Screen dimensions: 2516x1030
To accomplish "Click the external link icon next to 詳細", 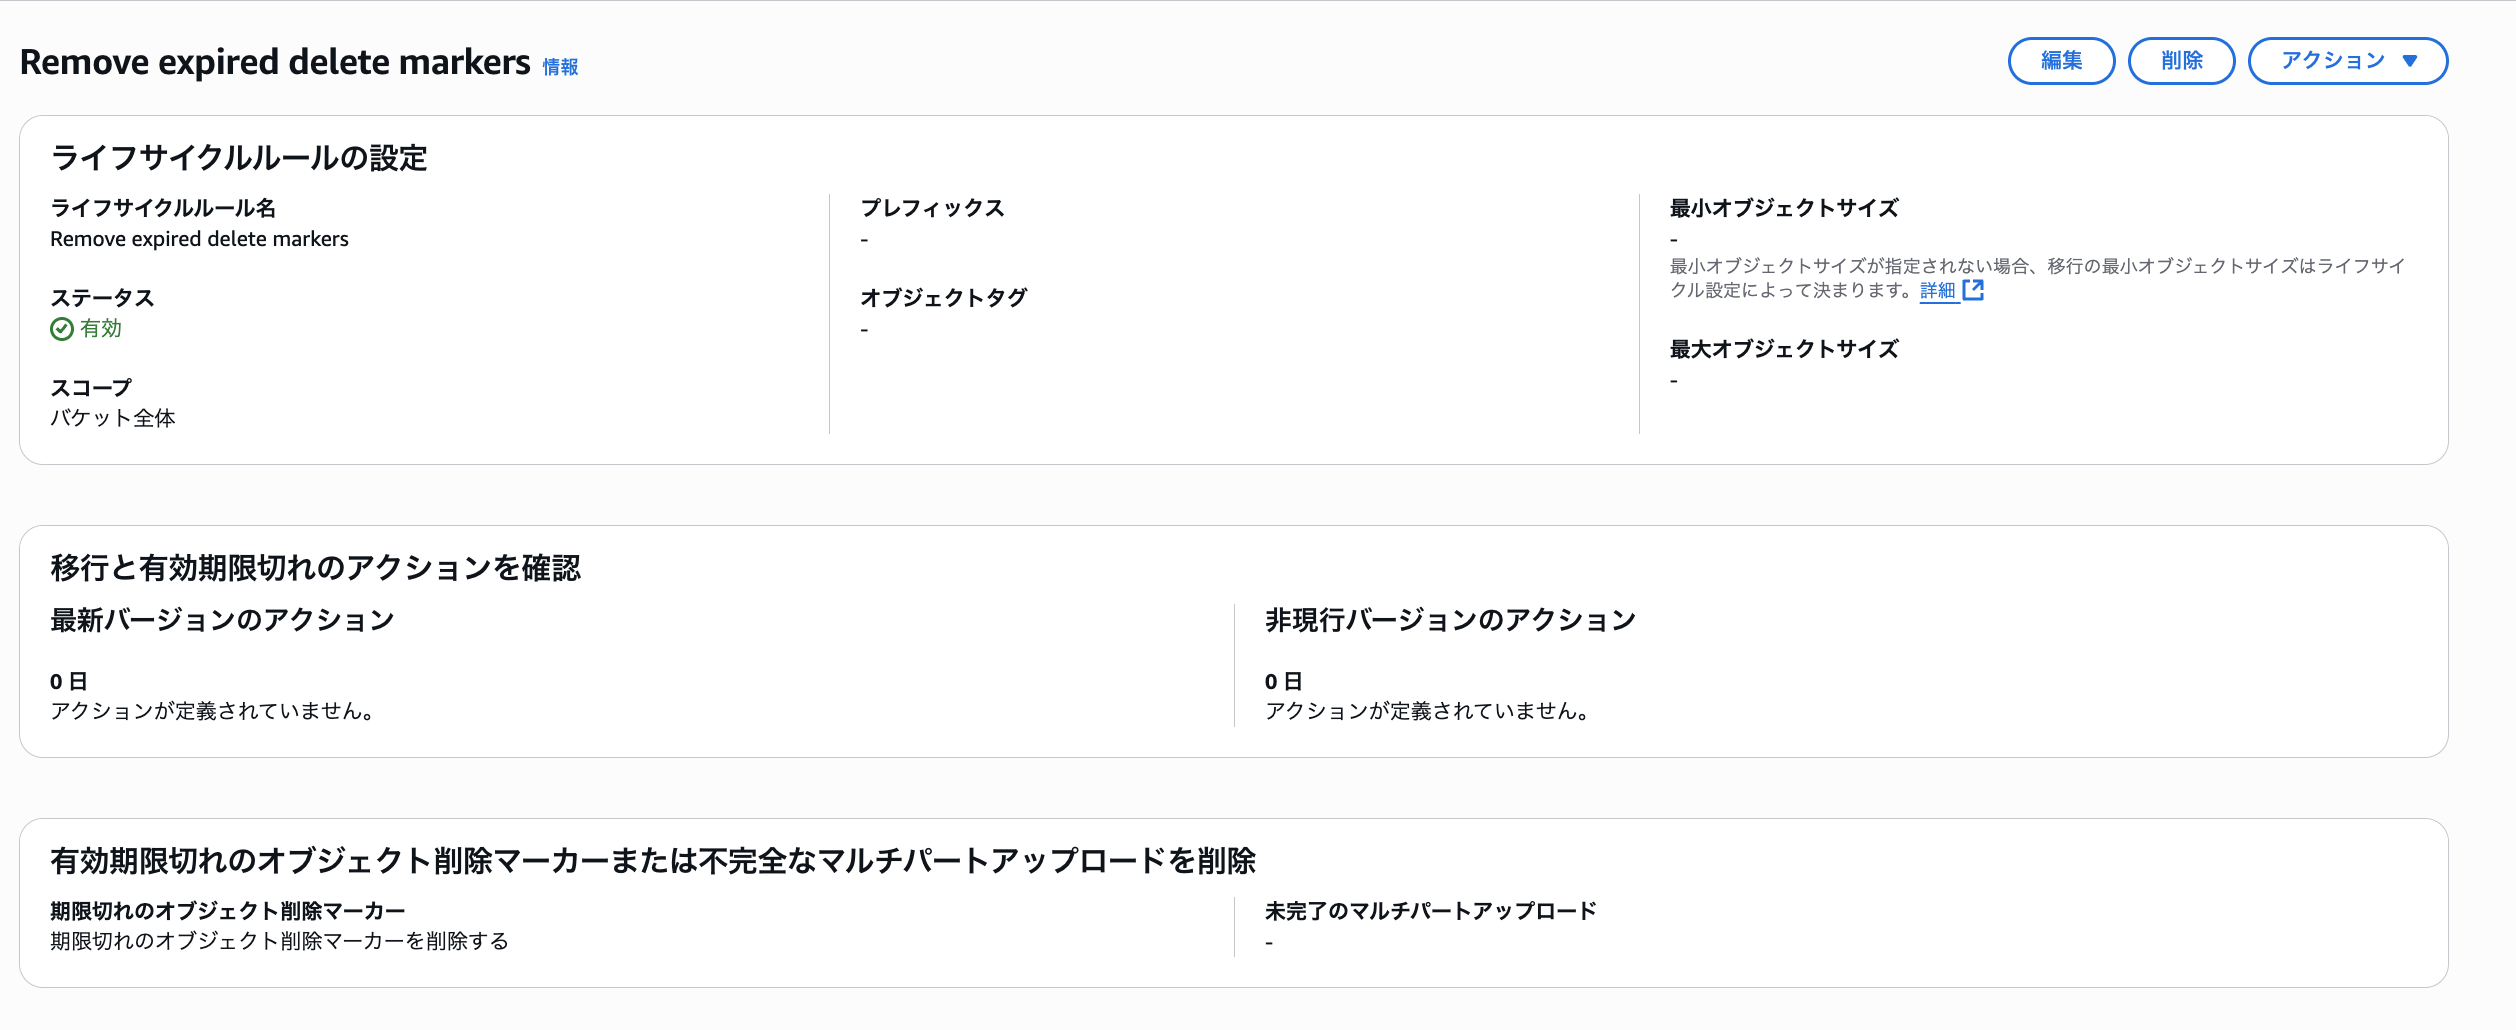I will click(1973, 290).
